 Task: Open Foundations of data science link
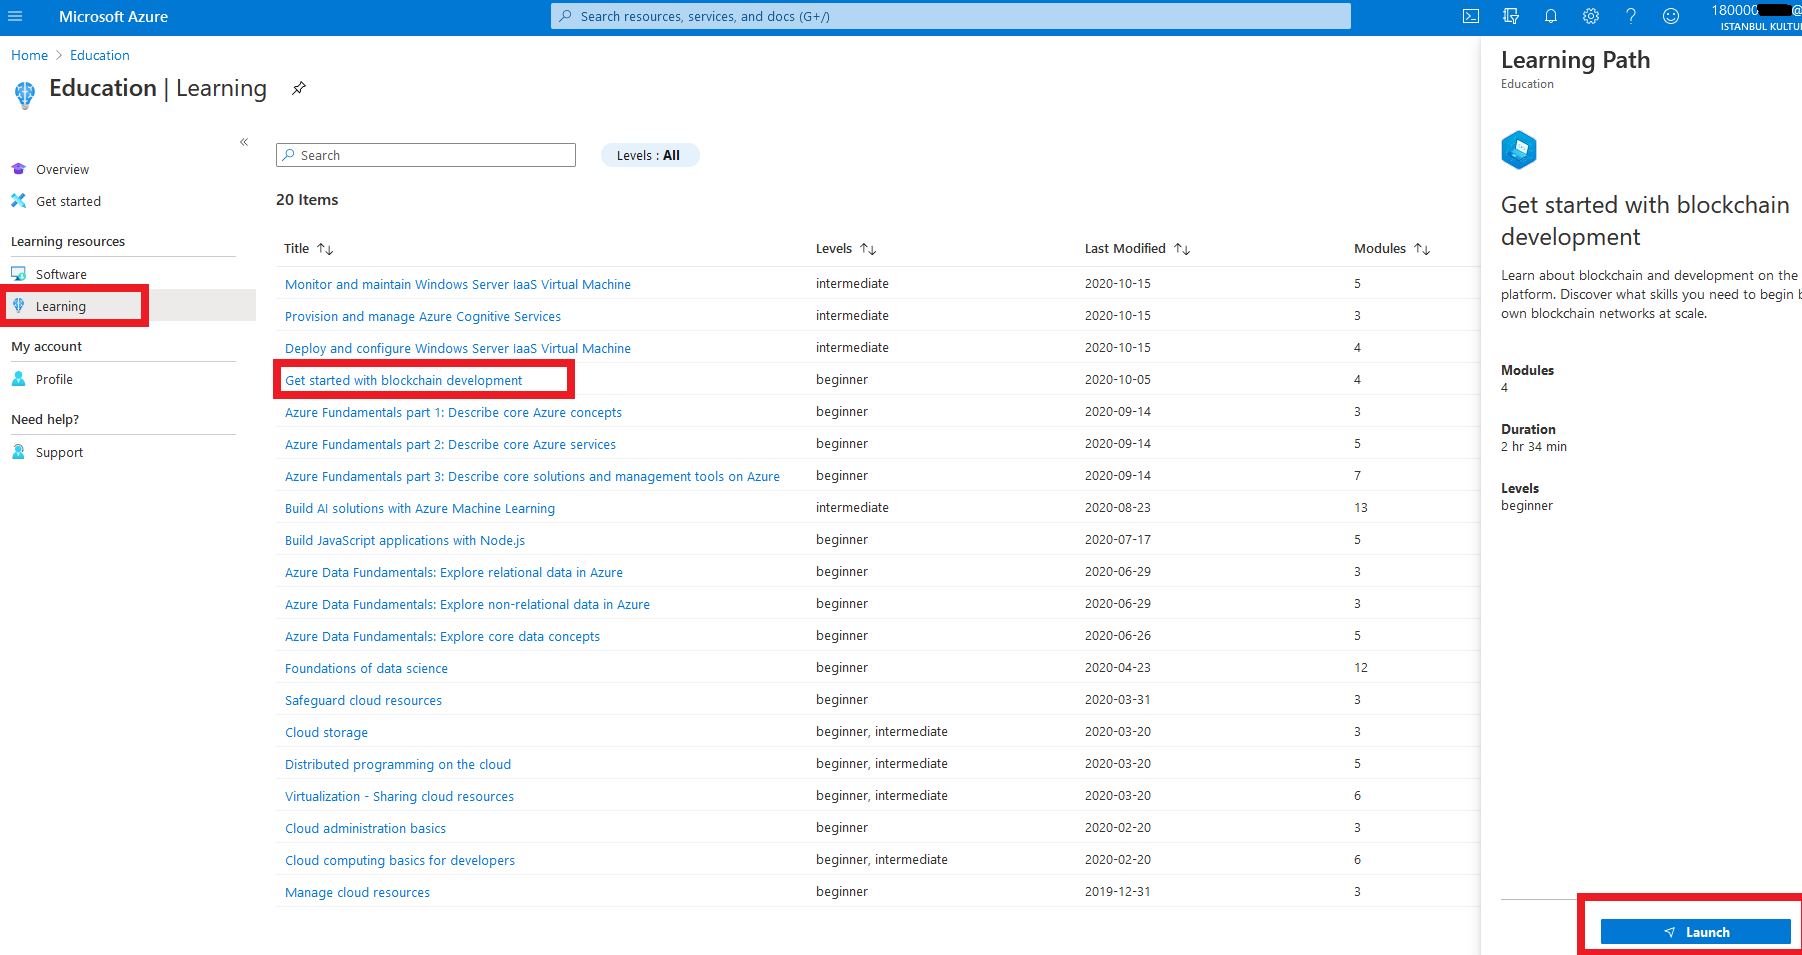[366, 668]
